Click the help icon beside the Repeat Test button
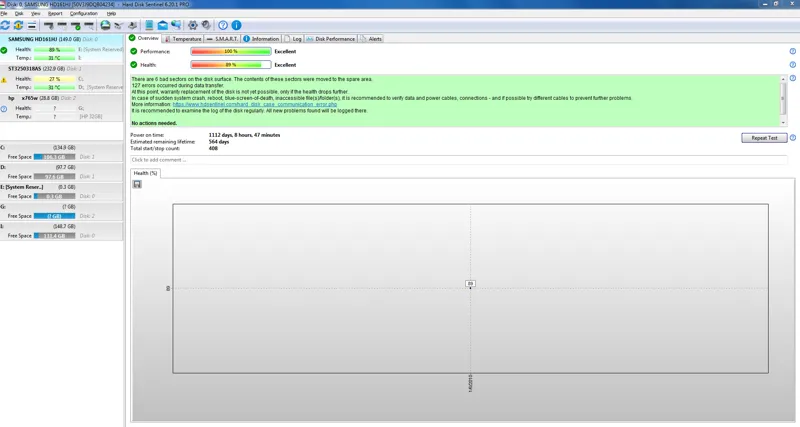Image resolution: width=800 pixels, height=427 pixels. [x=793, y=138]
